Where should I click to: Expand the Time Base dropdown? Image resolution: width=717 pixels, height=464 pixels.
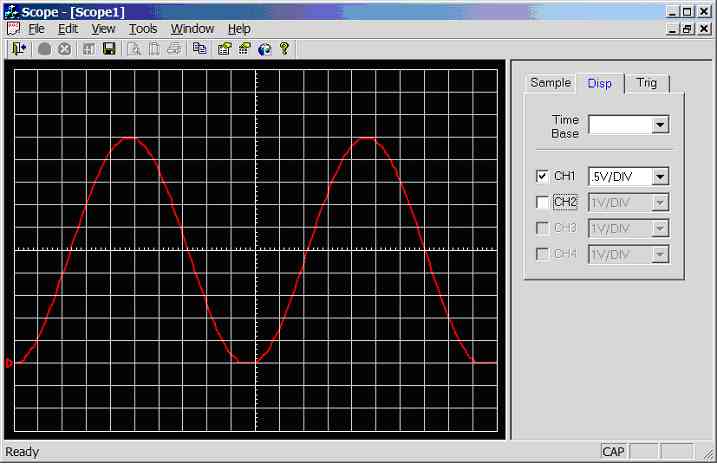point(660,125)
